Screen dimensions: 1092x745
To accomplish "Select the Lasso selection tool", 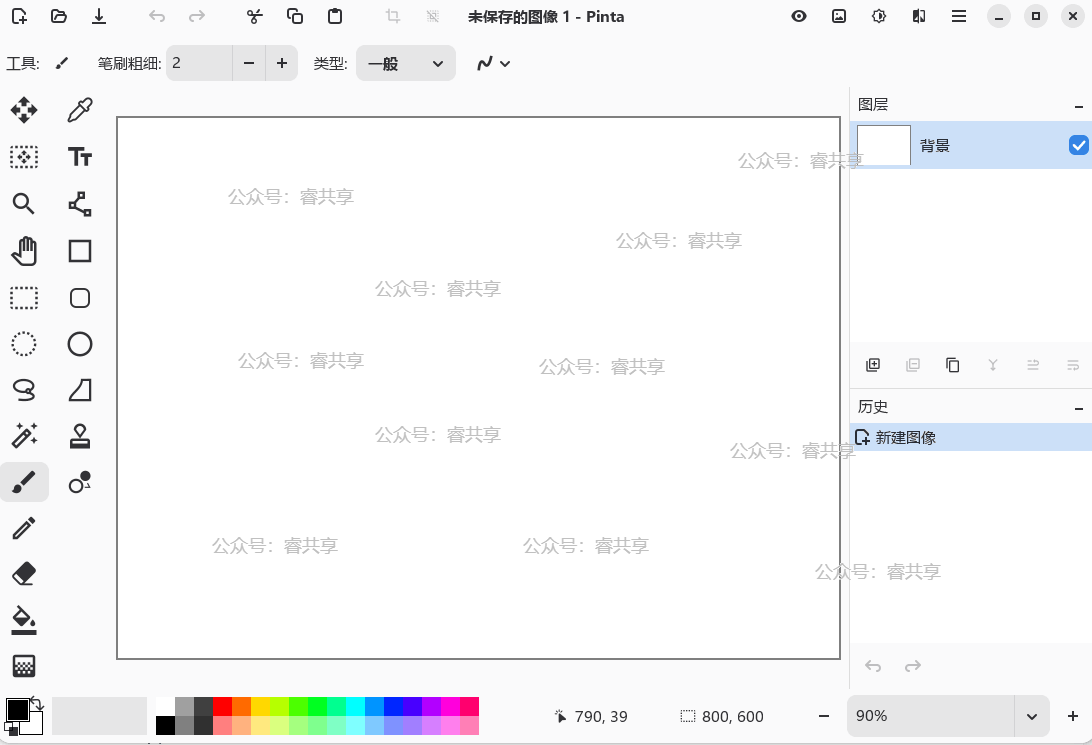I will (24, 390).
